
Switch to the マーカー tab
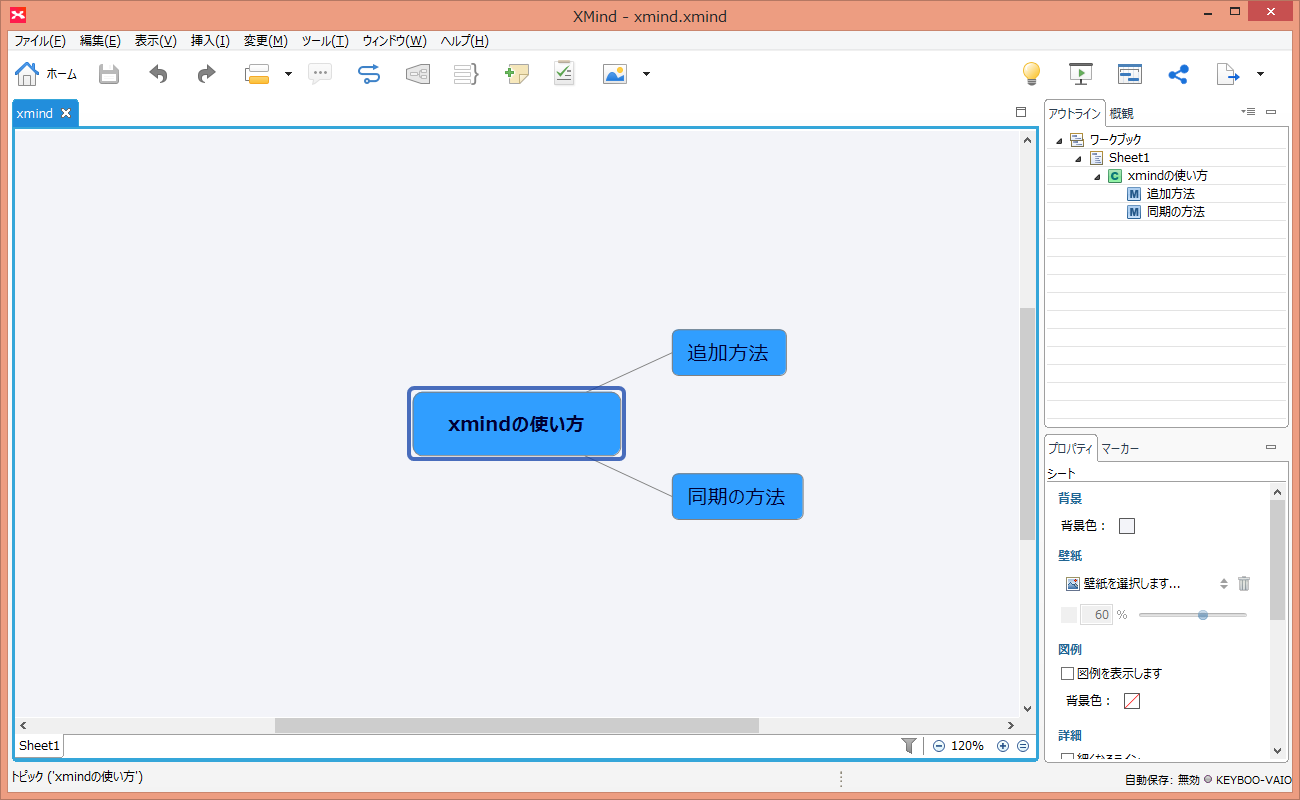pos(1120,449)
